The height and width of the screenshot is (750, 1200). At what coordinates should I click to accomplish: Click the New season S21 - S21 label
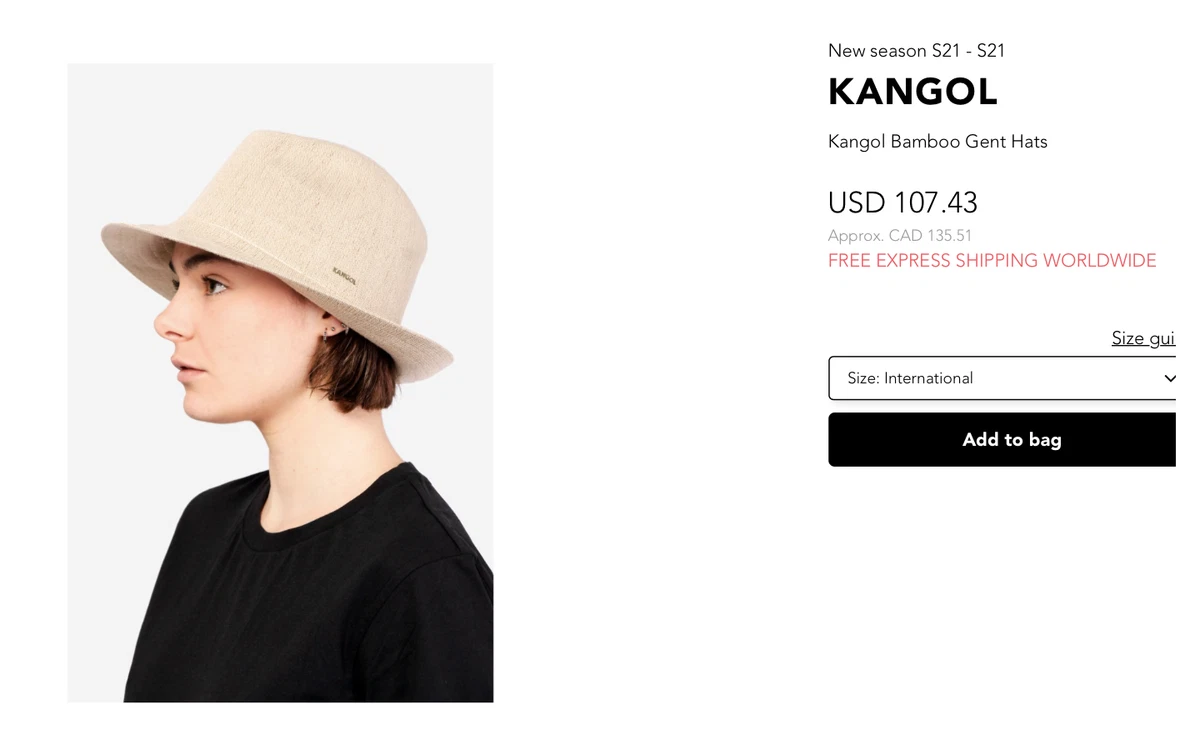[x=916, y=51]
